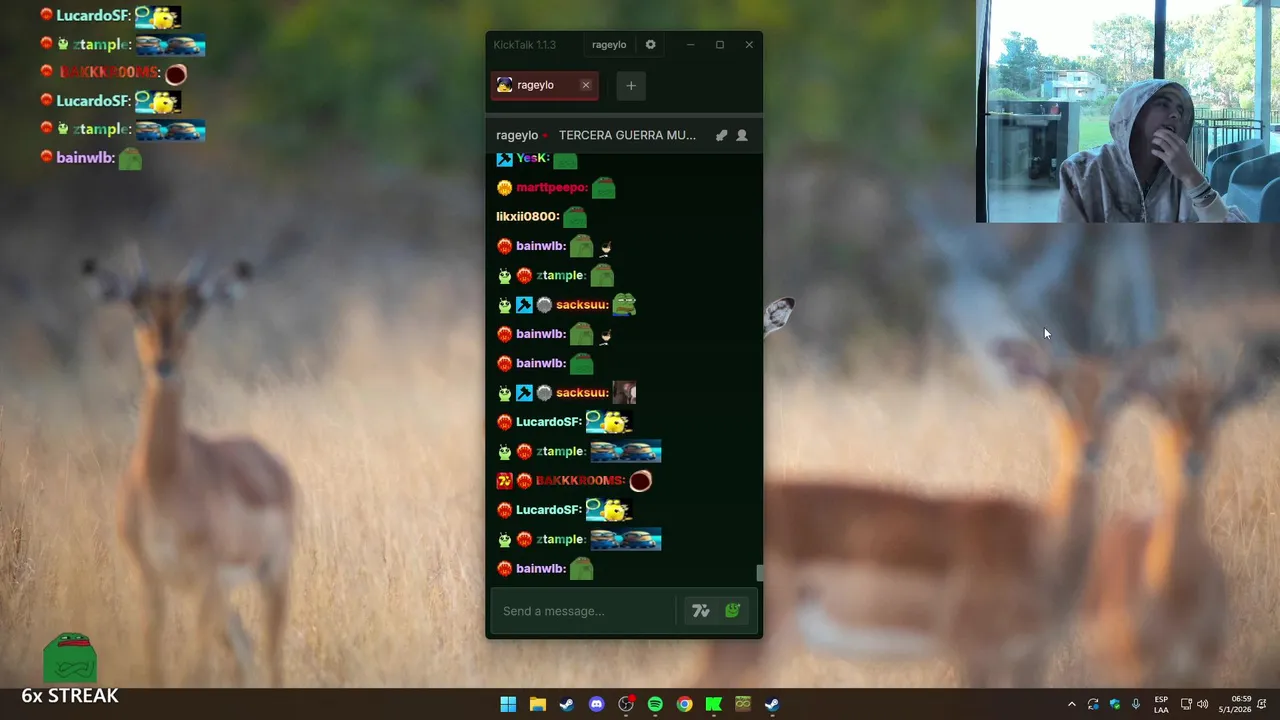
Task: Click marttpeepo's badge icon
Action: point(504,188)
